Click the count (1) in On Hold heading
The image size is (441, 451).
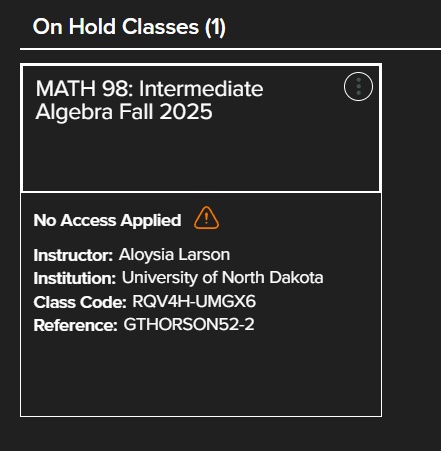(215, 27)
